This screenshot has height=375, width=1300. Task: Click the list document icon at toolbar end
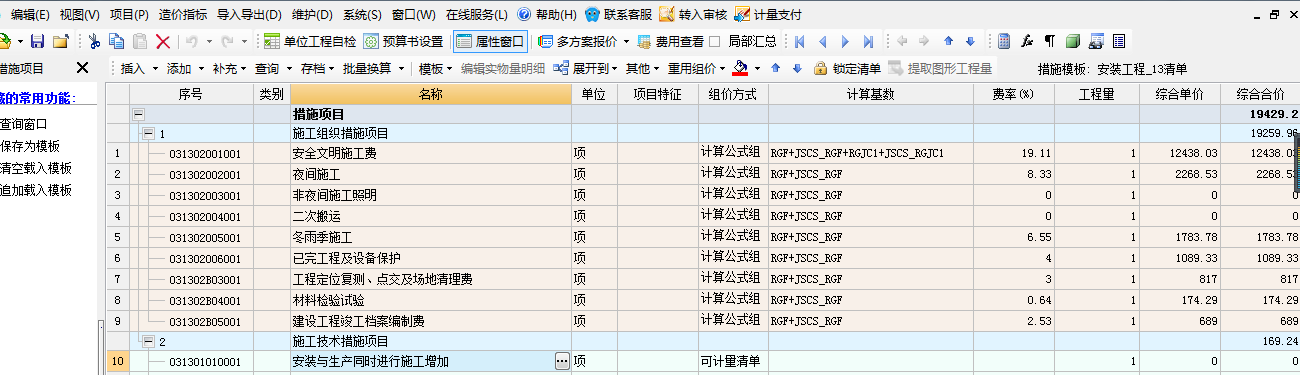tap(1118, 41)
